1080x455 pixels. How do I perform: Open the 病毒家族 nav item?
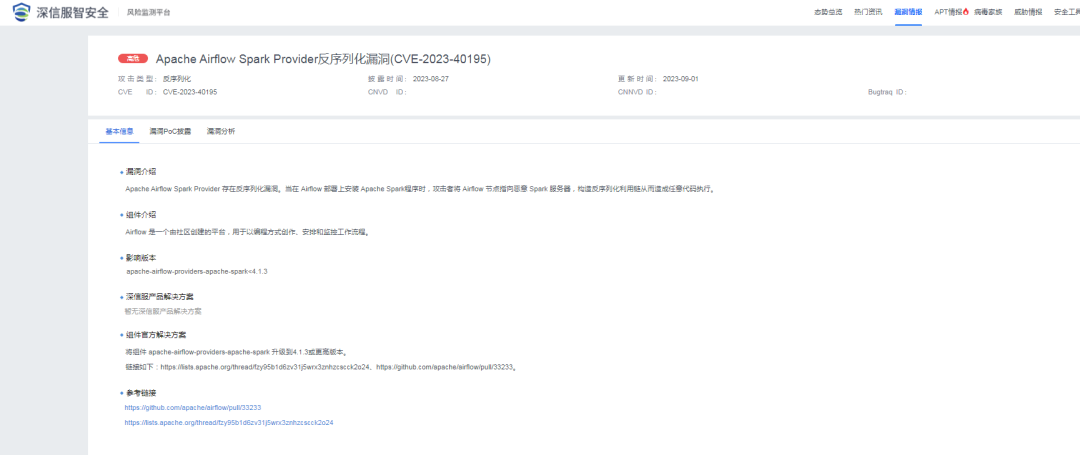point(988,12)
